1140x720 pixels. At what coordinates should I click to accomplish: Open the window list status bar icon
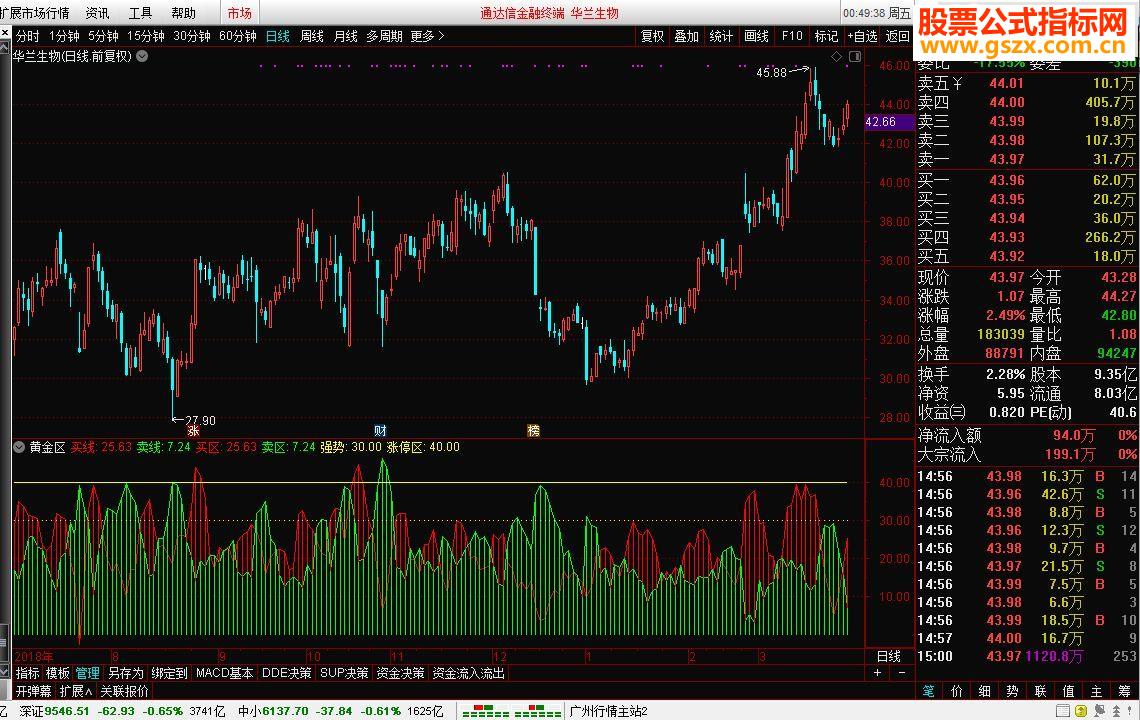pos(1062,711)
